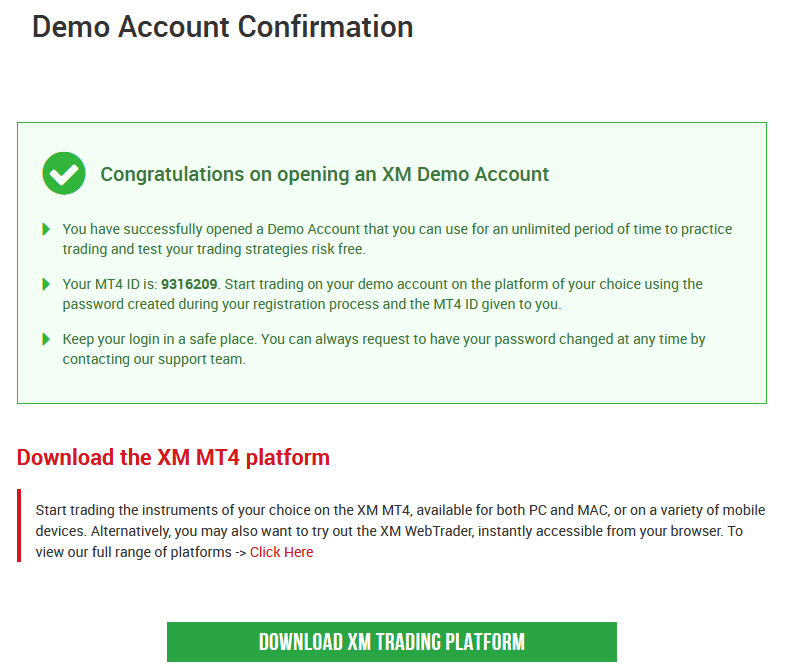Click the bold MT4 ID number 9316209
796x669 pixels.
tap(189, 285)
